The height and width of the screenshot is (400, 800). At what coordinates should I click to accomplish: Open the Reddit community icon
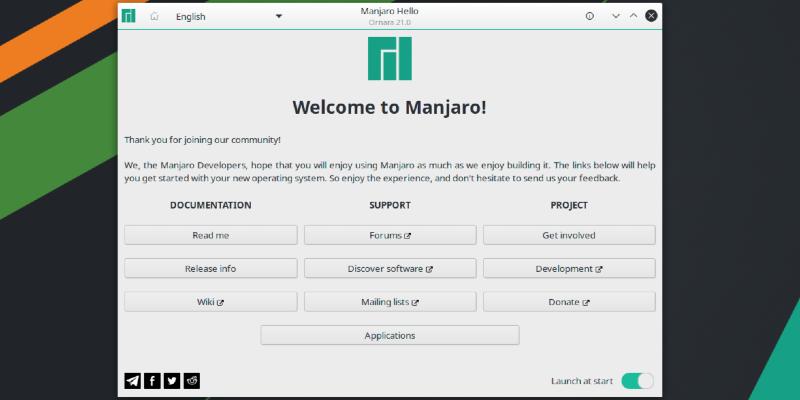[x=192, y=380]
